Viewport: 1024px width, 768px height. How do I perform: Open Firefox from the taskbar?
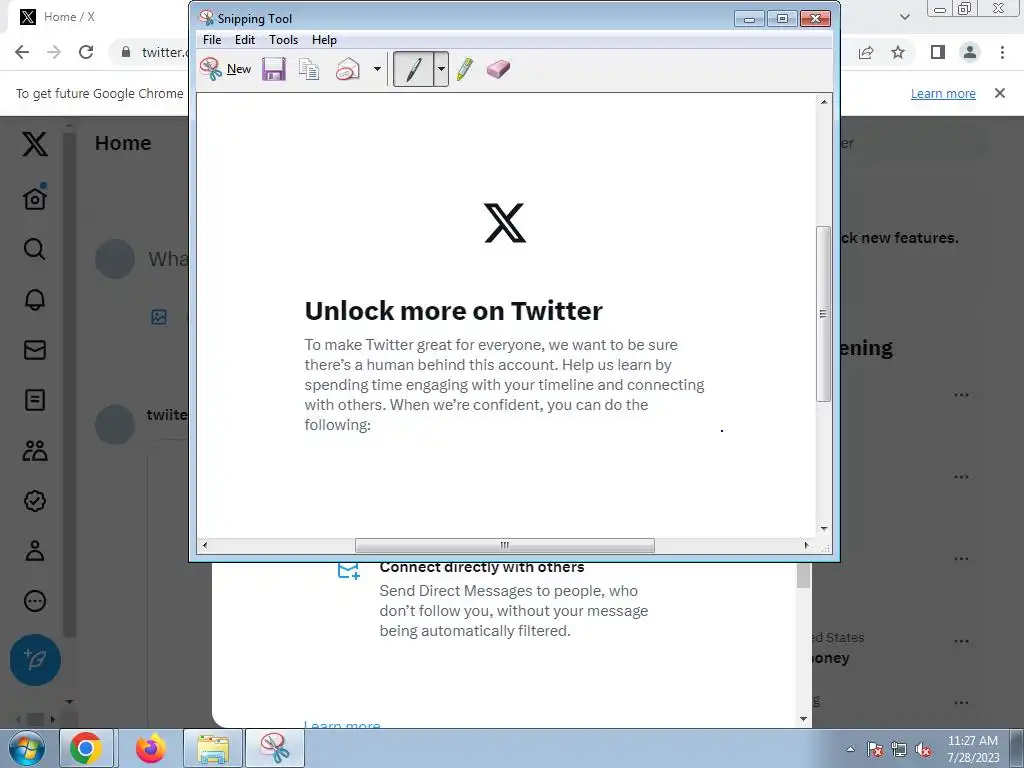point(150,748)
